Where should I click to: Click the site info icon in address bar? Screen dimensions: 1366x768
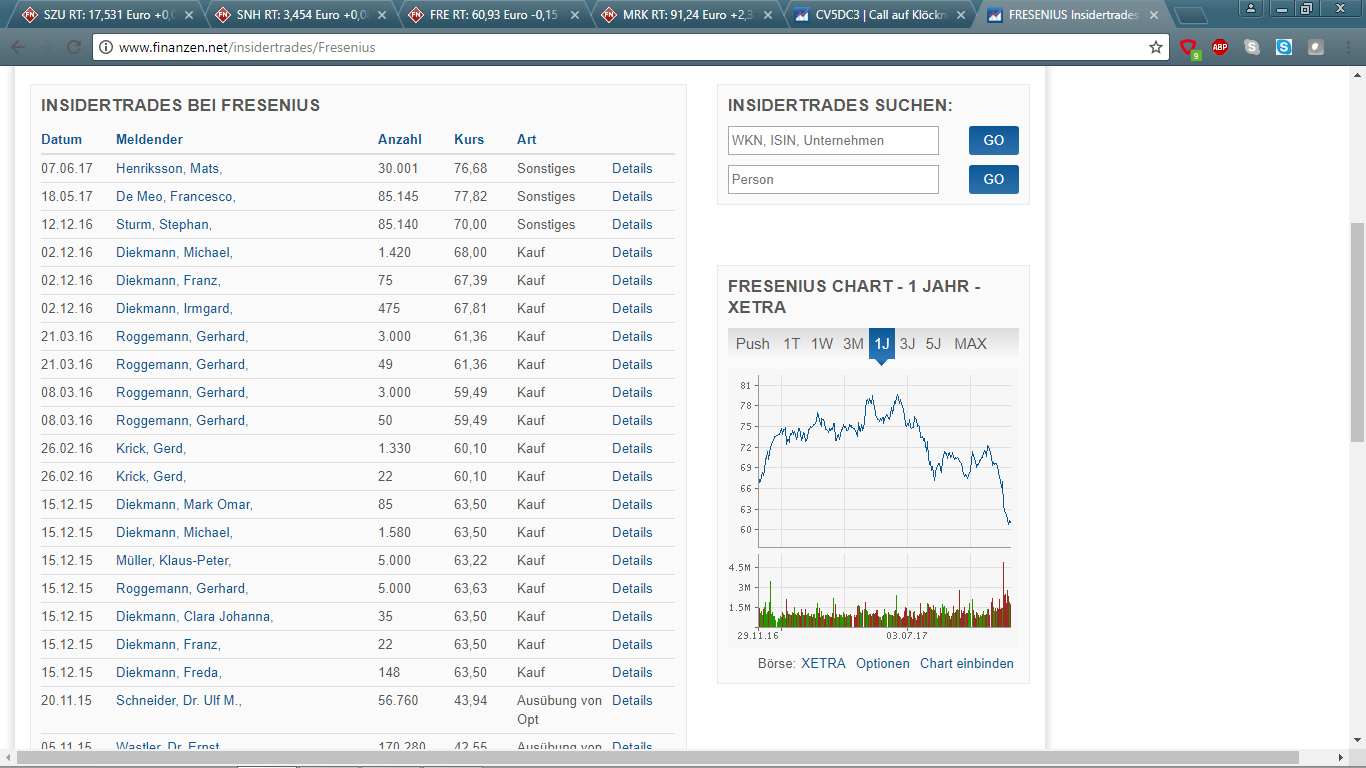pyautogui.click(x=106, y=47)
